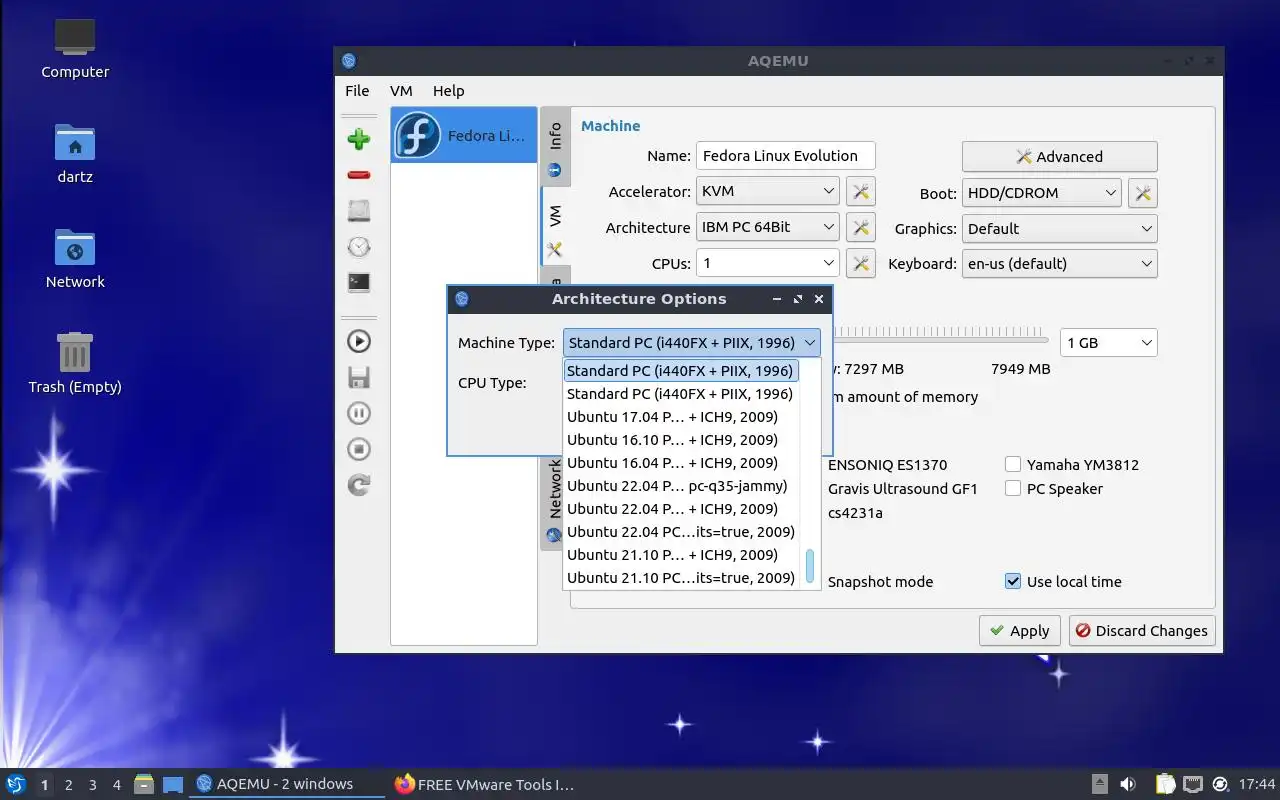Open the FREE VMware Tools Firefox taskbar entry

(485, 784)
